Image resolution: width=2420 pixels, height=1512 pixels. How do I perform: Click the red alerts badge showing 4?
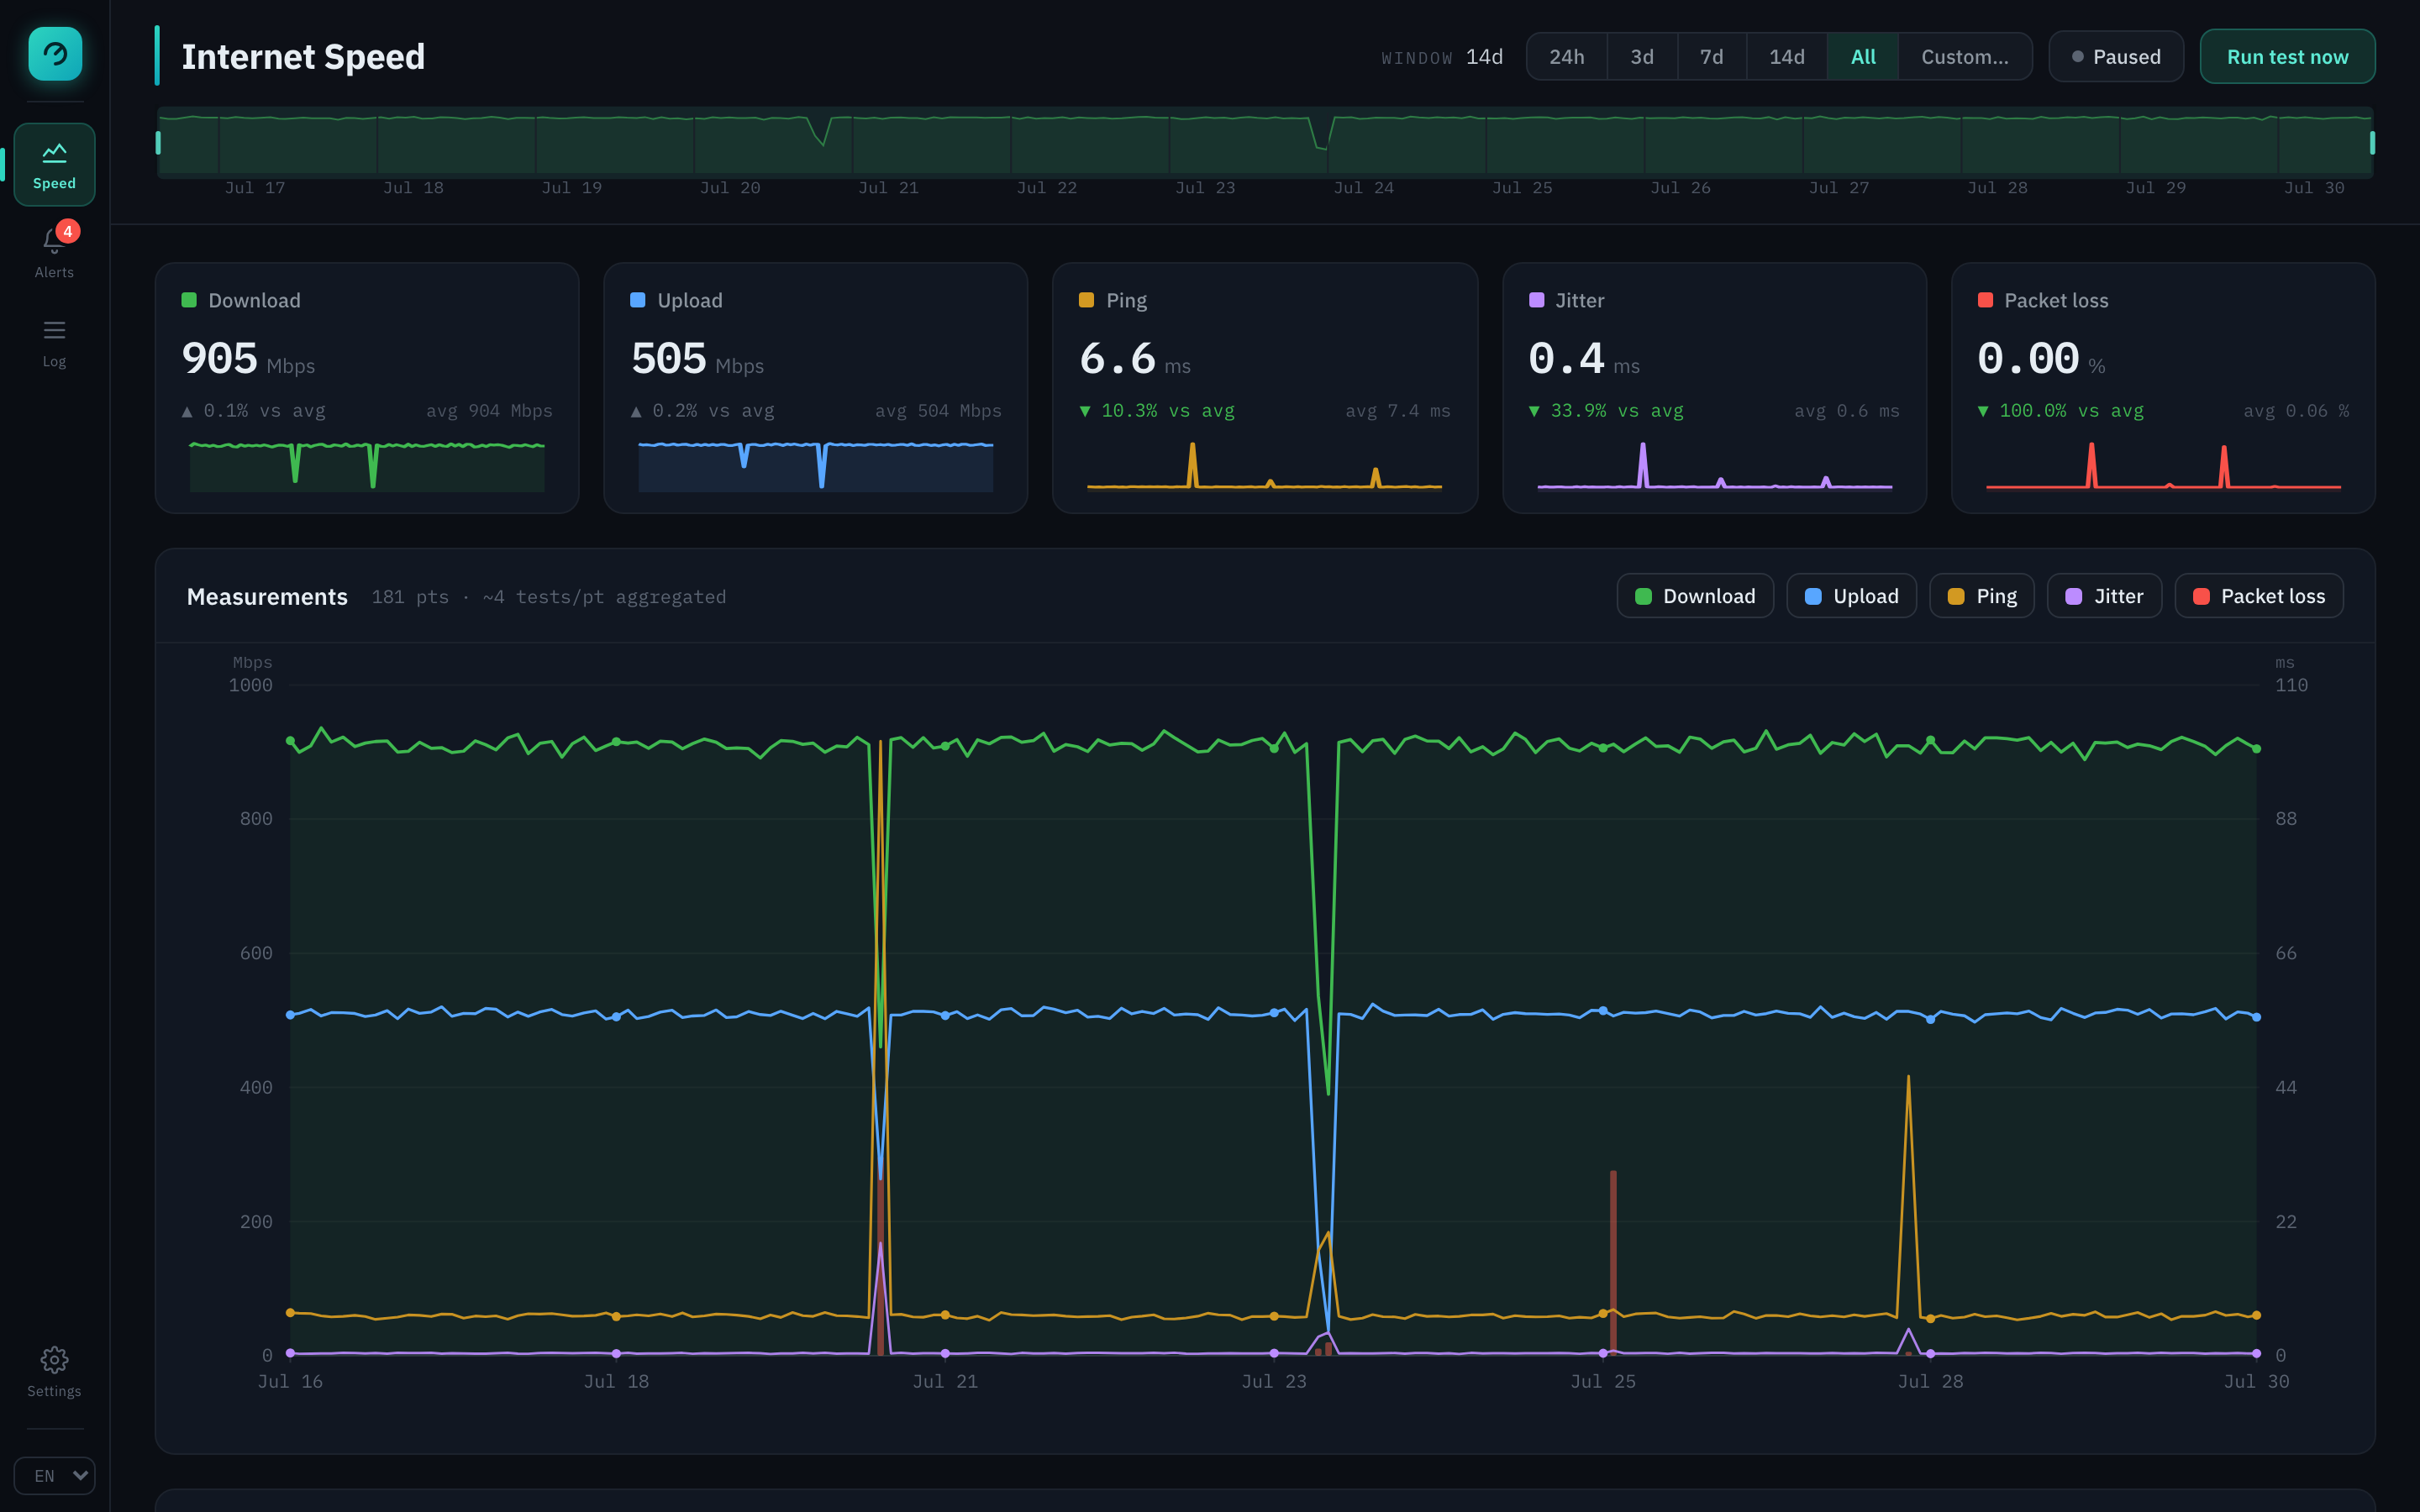click(x=68, y=231)
